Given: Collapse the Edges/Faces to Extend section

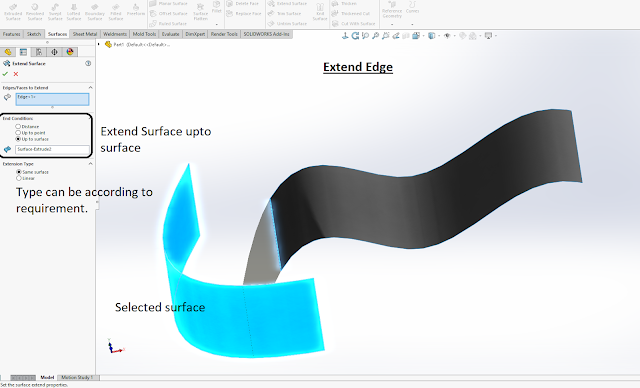Looking at the screenshot, I should tap(90, 87).
